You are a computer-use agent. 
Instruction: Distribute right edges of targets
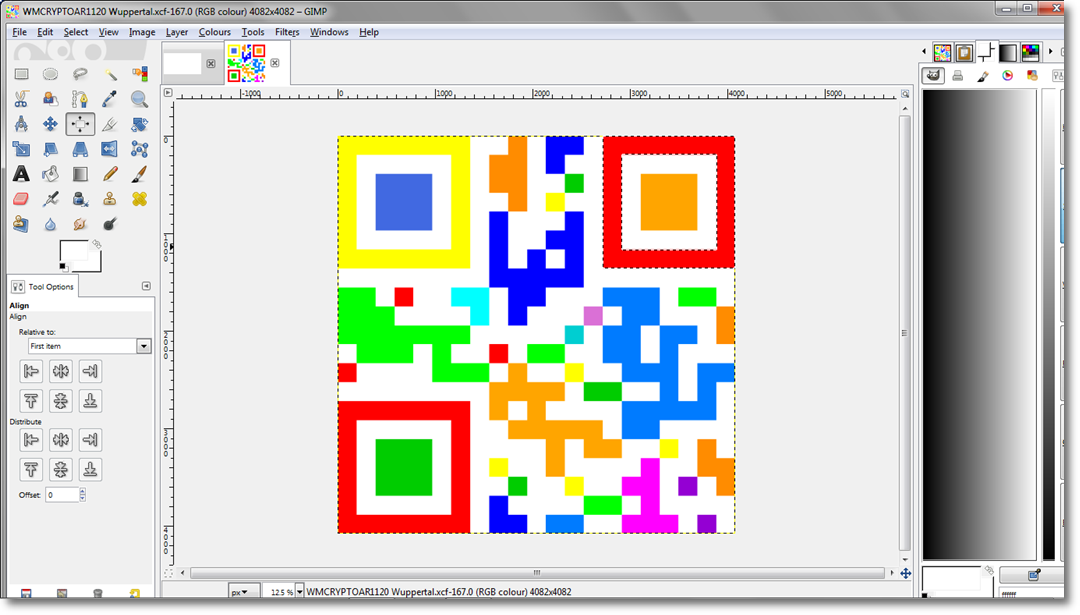pos(90,440)
